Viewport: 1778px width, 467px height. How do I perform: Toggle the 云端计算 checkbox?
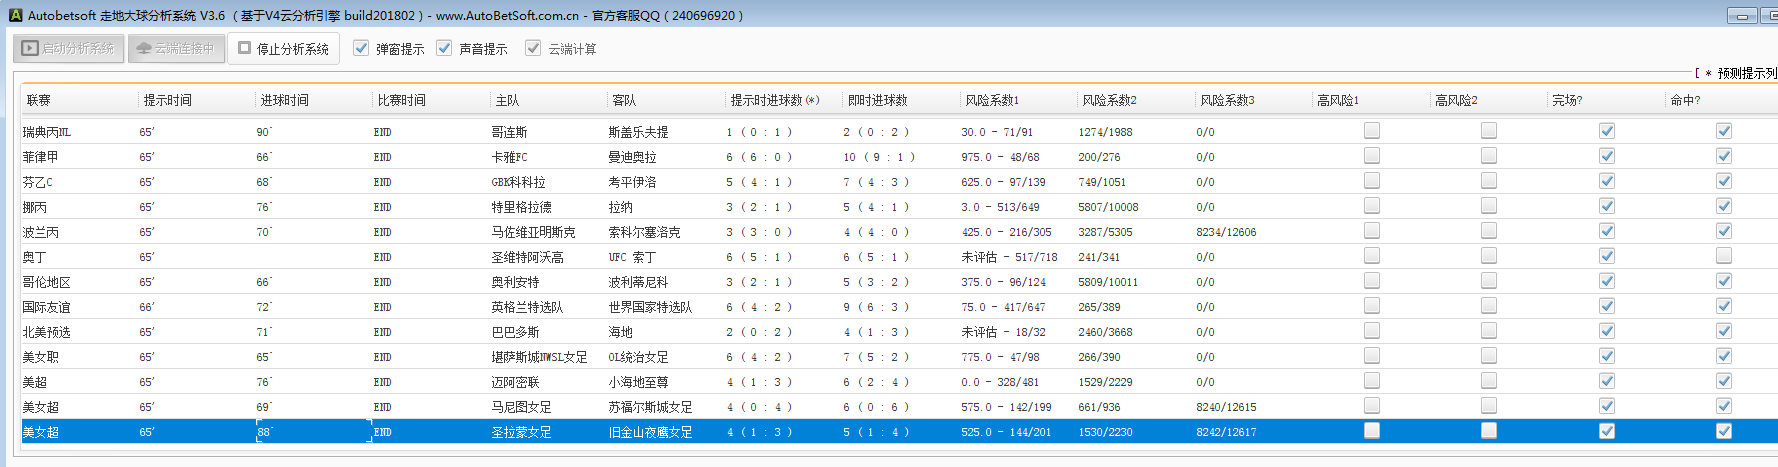[x=533, y=48]
